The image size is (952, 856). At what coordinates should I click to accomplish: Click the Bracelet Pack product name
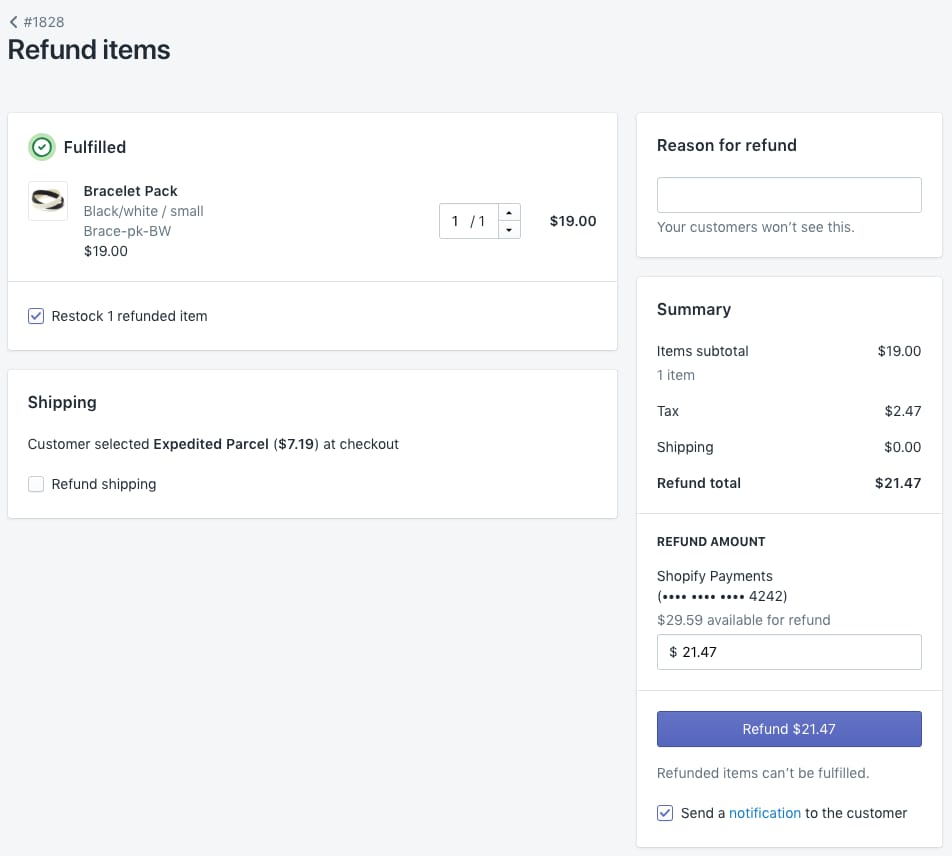click(x=131, y=191)
